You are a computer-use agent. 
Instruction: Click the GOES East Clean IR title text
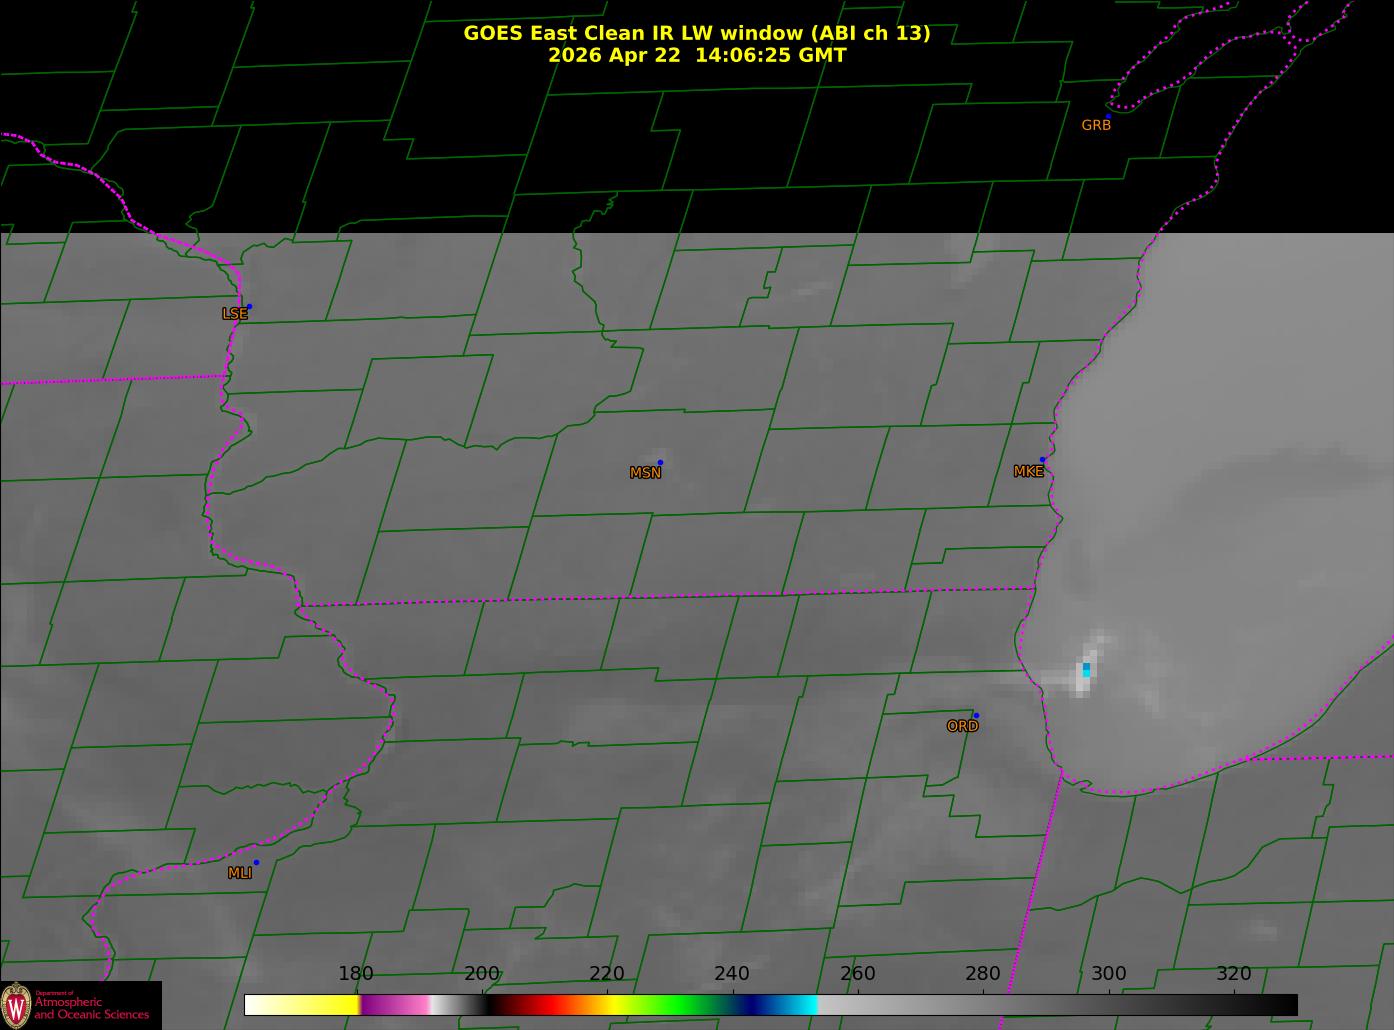pos(697,33)
